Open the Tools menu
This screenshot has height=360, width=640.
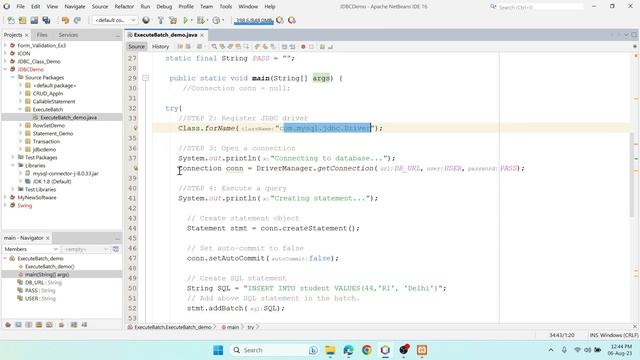point(226,7)
